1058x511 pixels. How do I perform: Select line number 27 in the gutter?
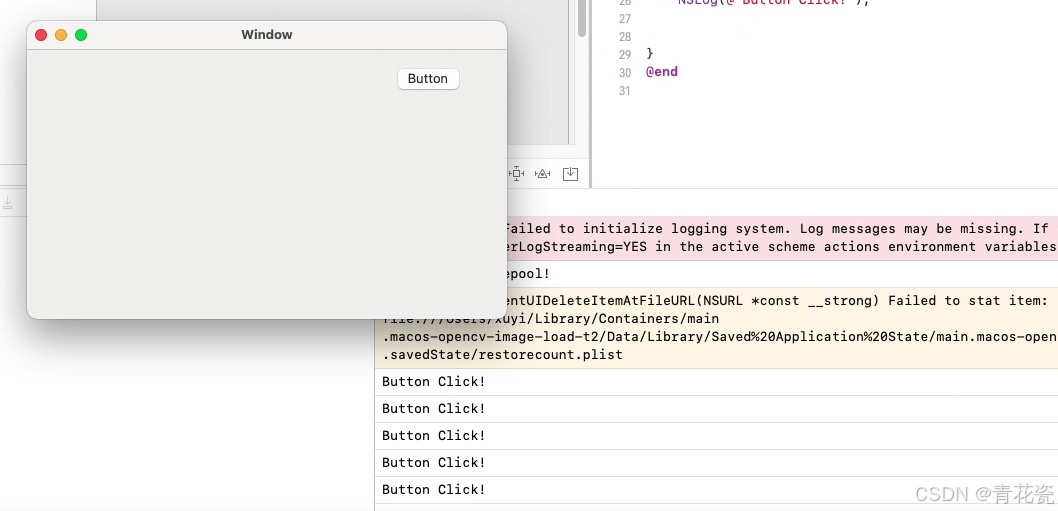click(x=625, y=18)
